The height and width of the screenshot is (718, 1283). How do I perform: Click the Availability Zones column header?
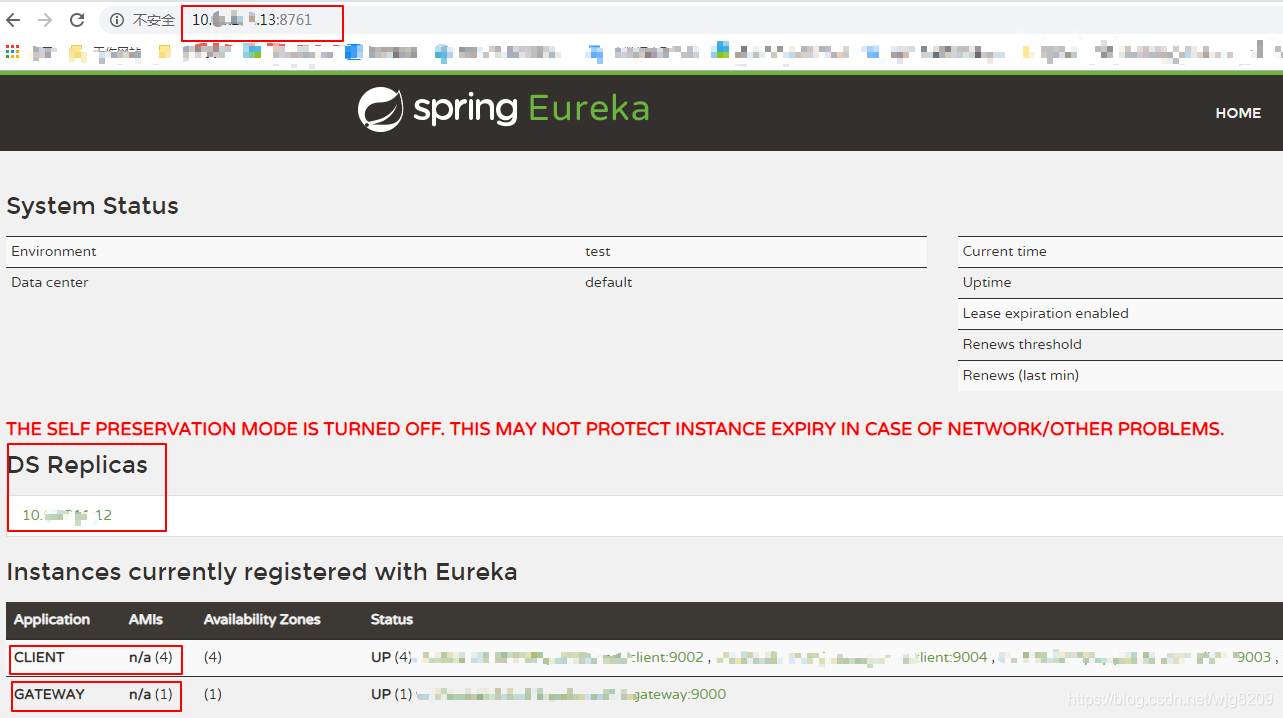(x=262, y=619)
